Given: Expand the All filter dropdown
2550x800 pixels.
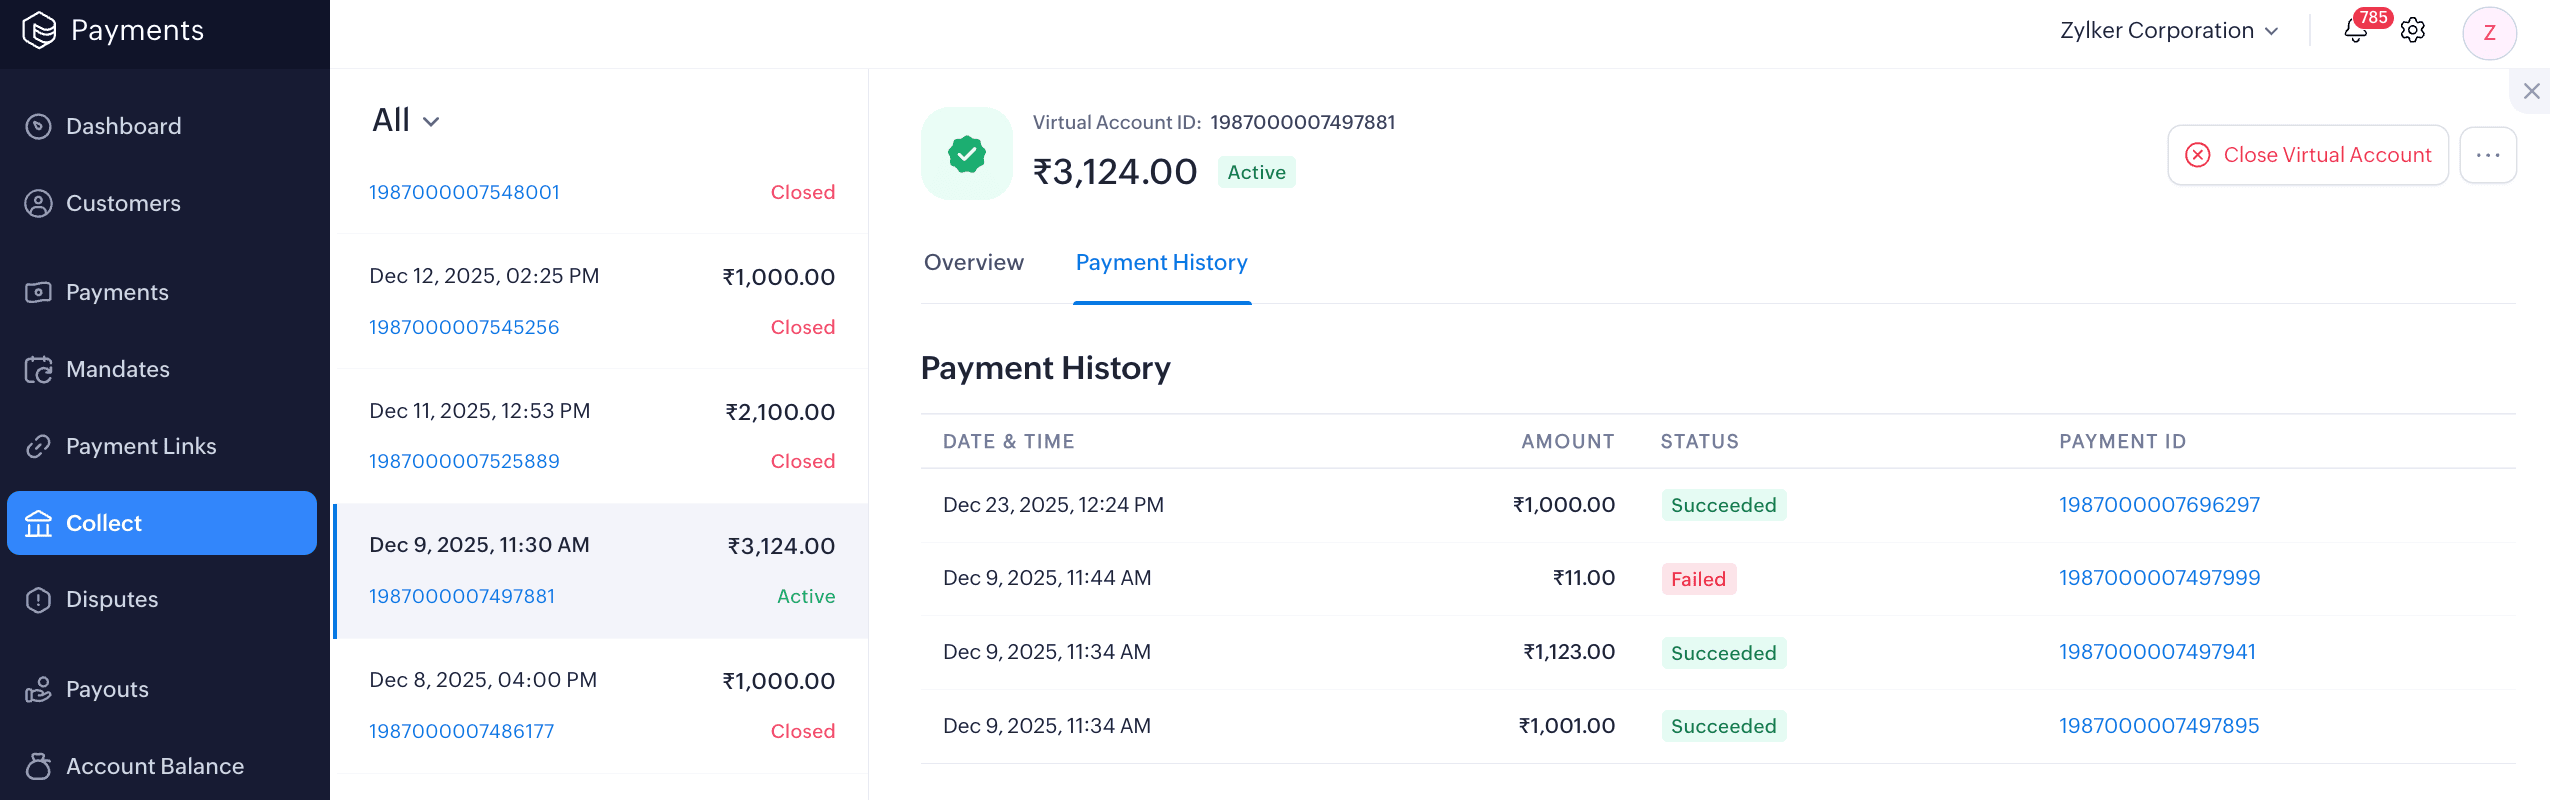Looking at the screenshot, I should (x=406, y=121).
